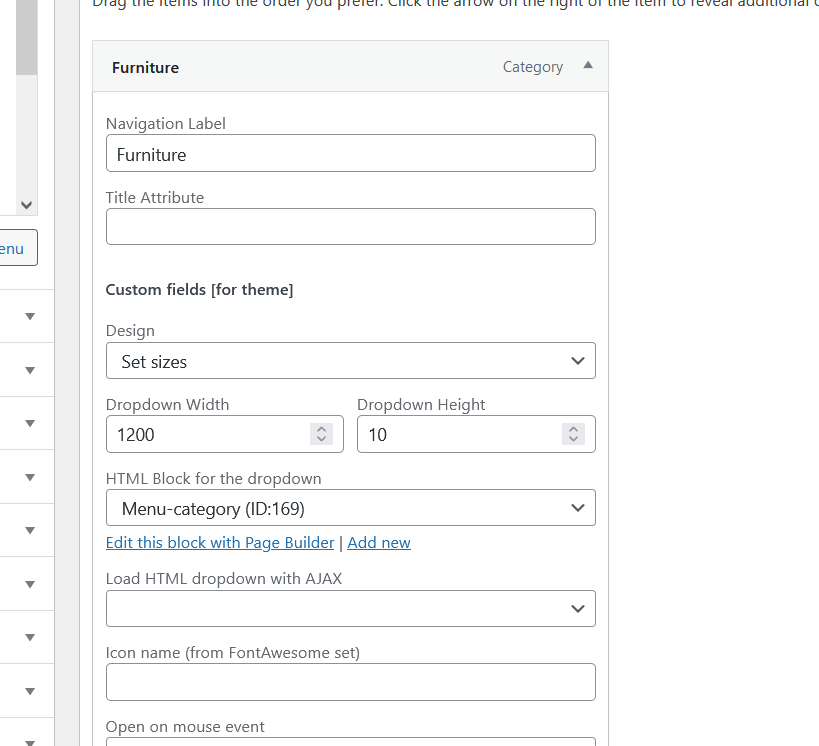Image resolution: width=819 pixels, height=746 pixels.
Task: Collapse the Furniture menu item arrow
Action: coord(588,66)
